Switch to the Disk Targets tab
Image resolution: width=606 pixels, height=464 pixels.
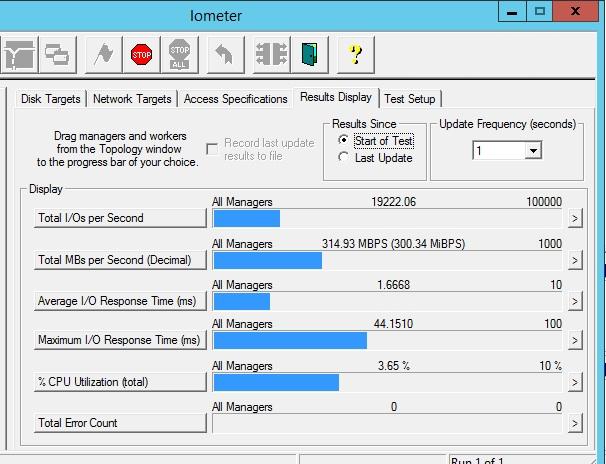pyautogui.click(x=51, y=99)
